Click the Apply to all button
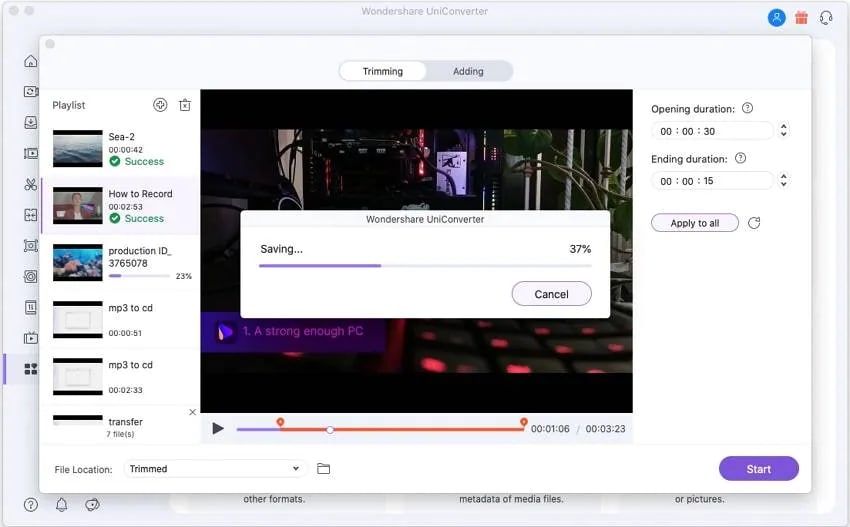This screenshot has height=527, width=850. pyautogui.click(x=694, y=223)
